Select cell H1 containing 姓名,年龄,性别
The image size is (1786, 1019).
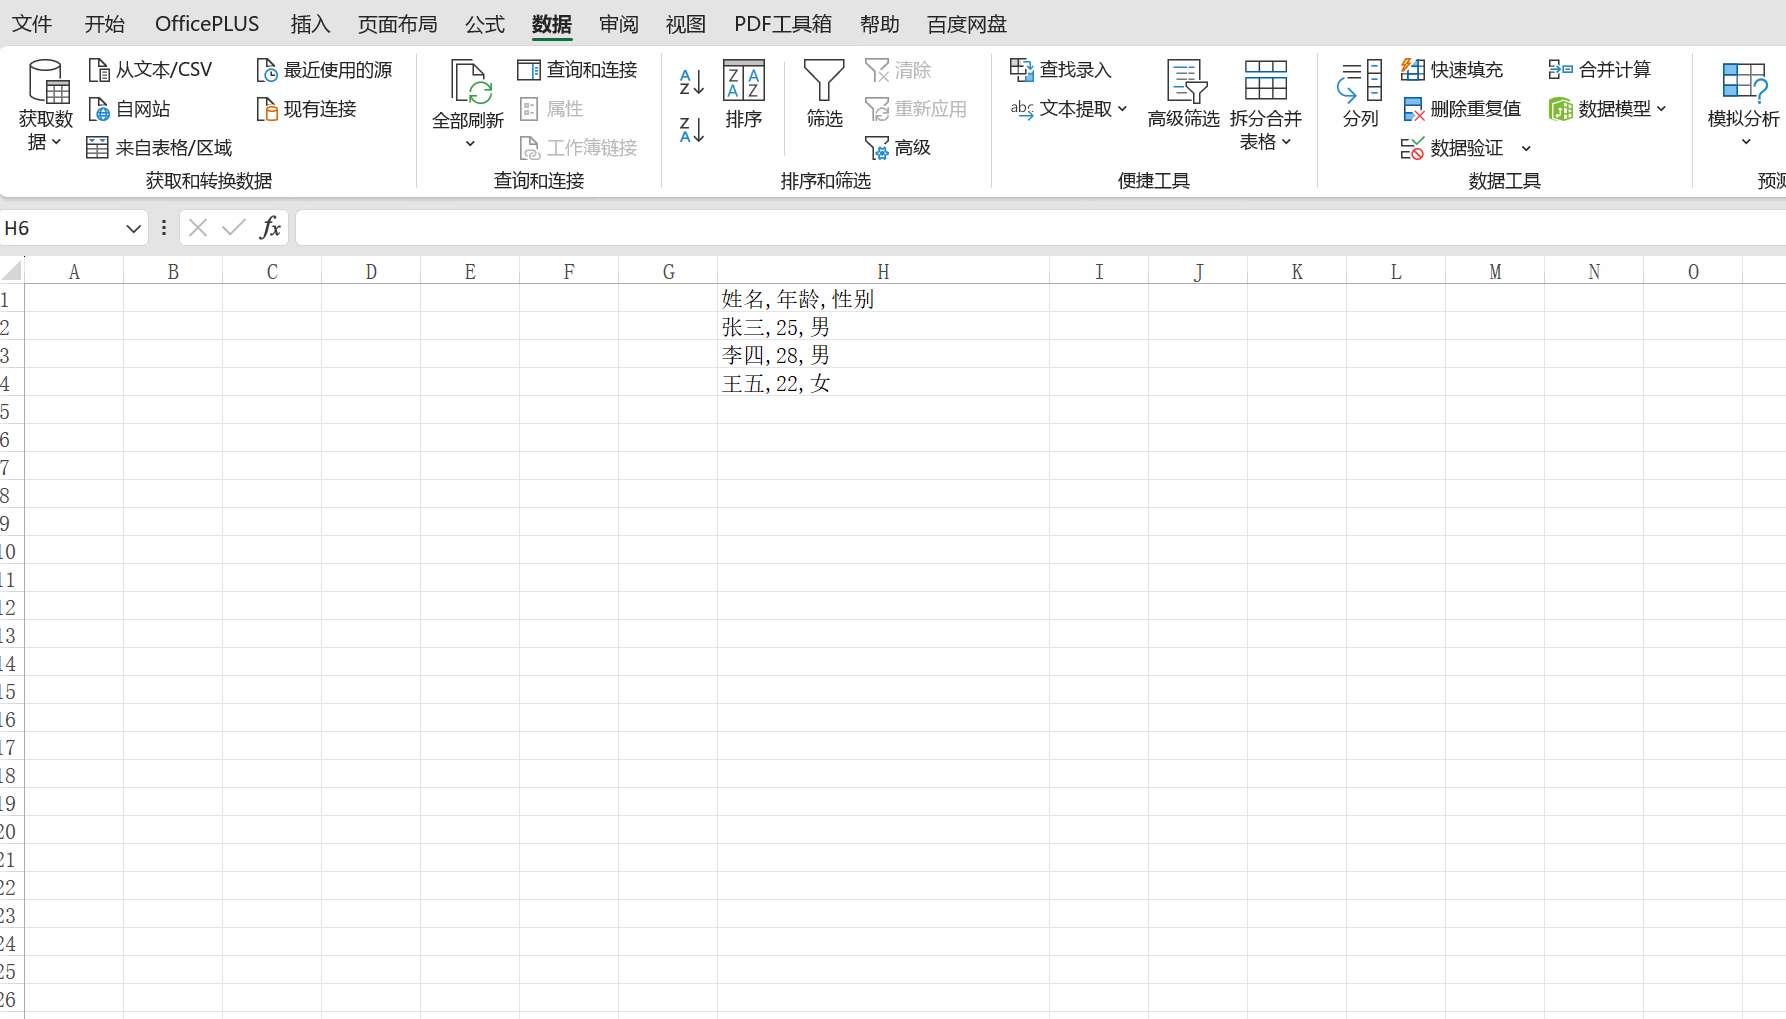tap(882, 299)
